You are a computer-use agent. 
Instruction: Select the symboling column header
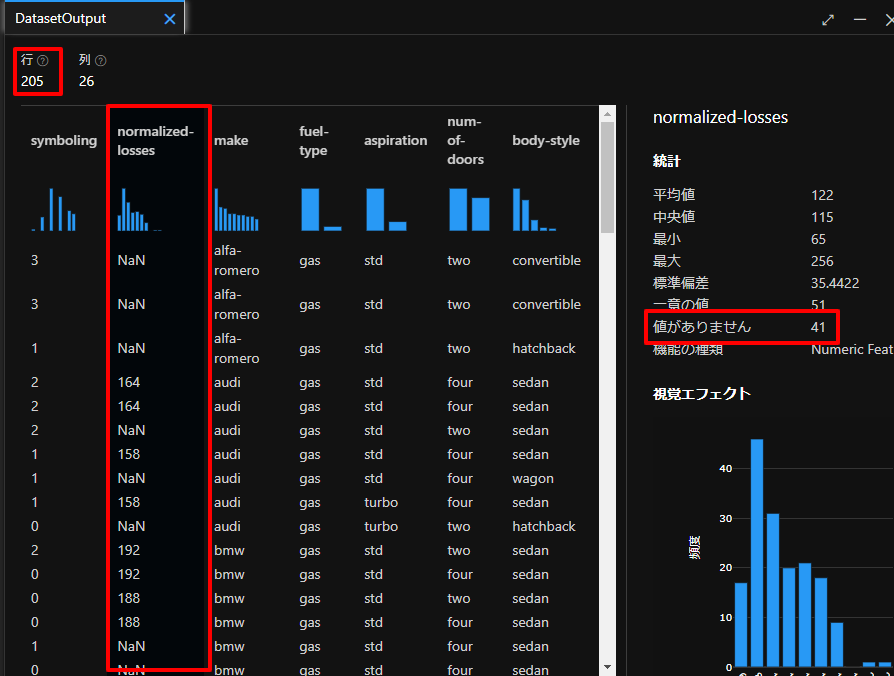[x=64, y=141]
